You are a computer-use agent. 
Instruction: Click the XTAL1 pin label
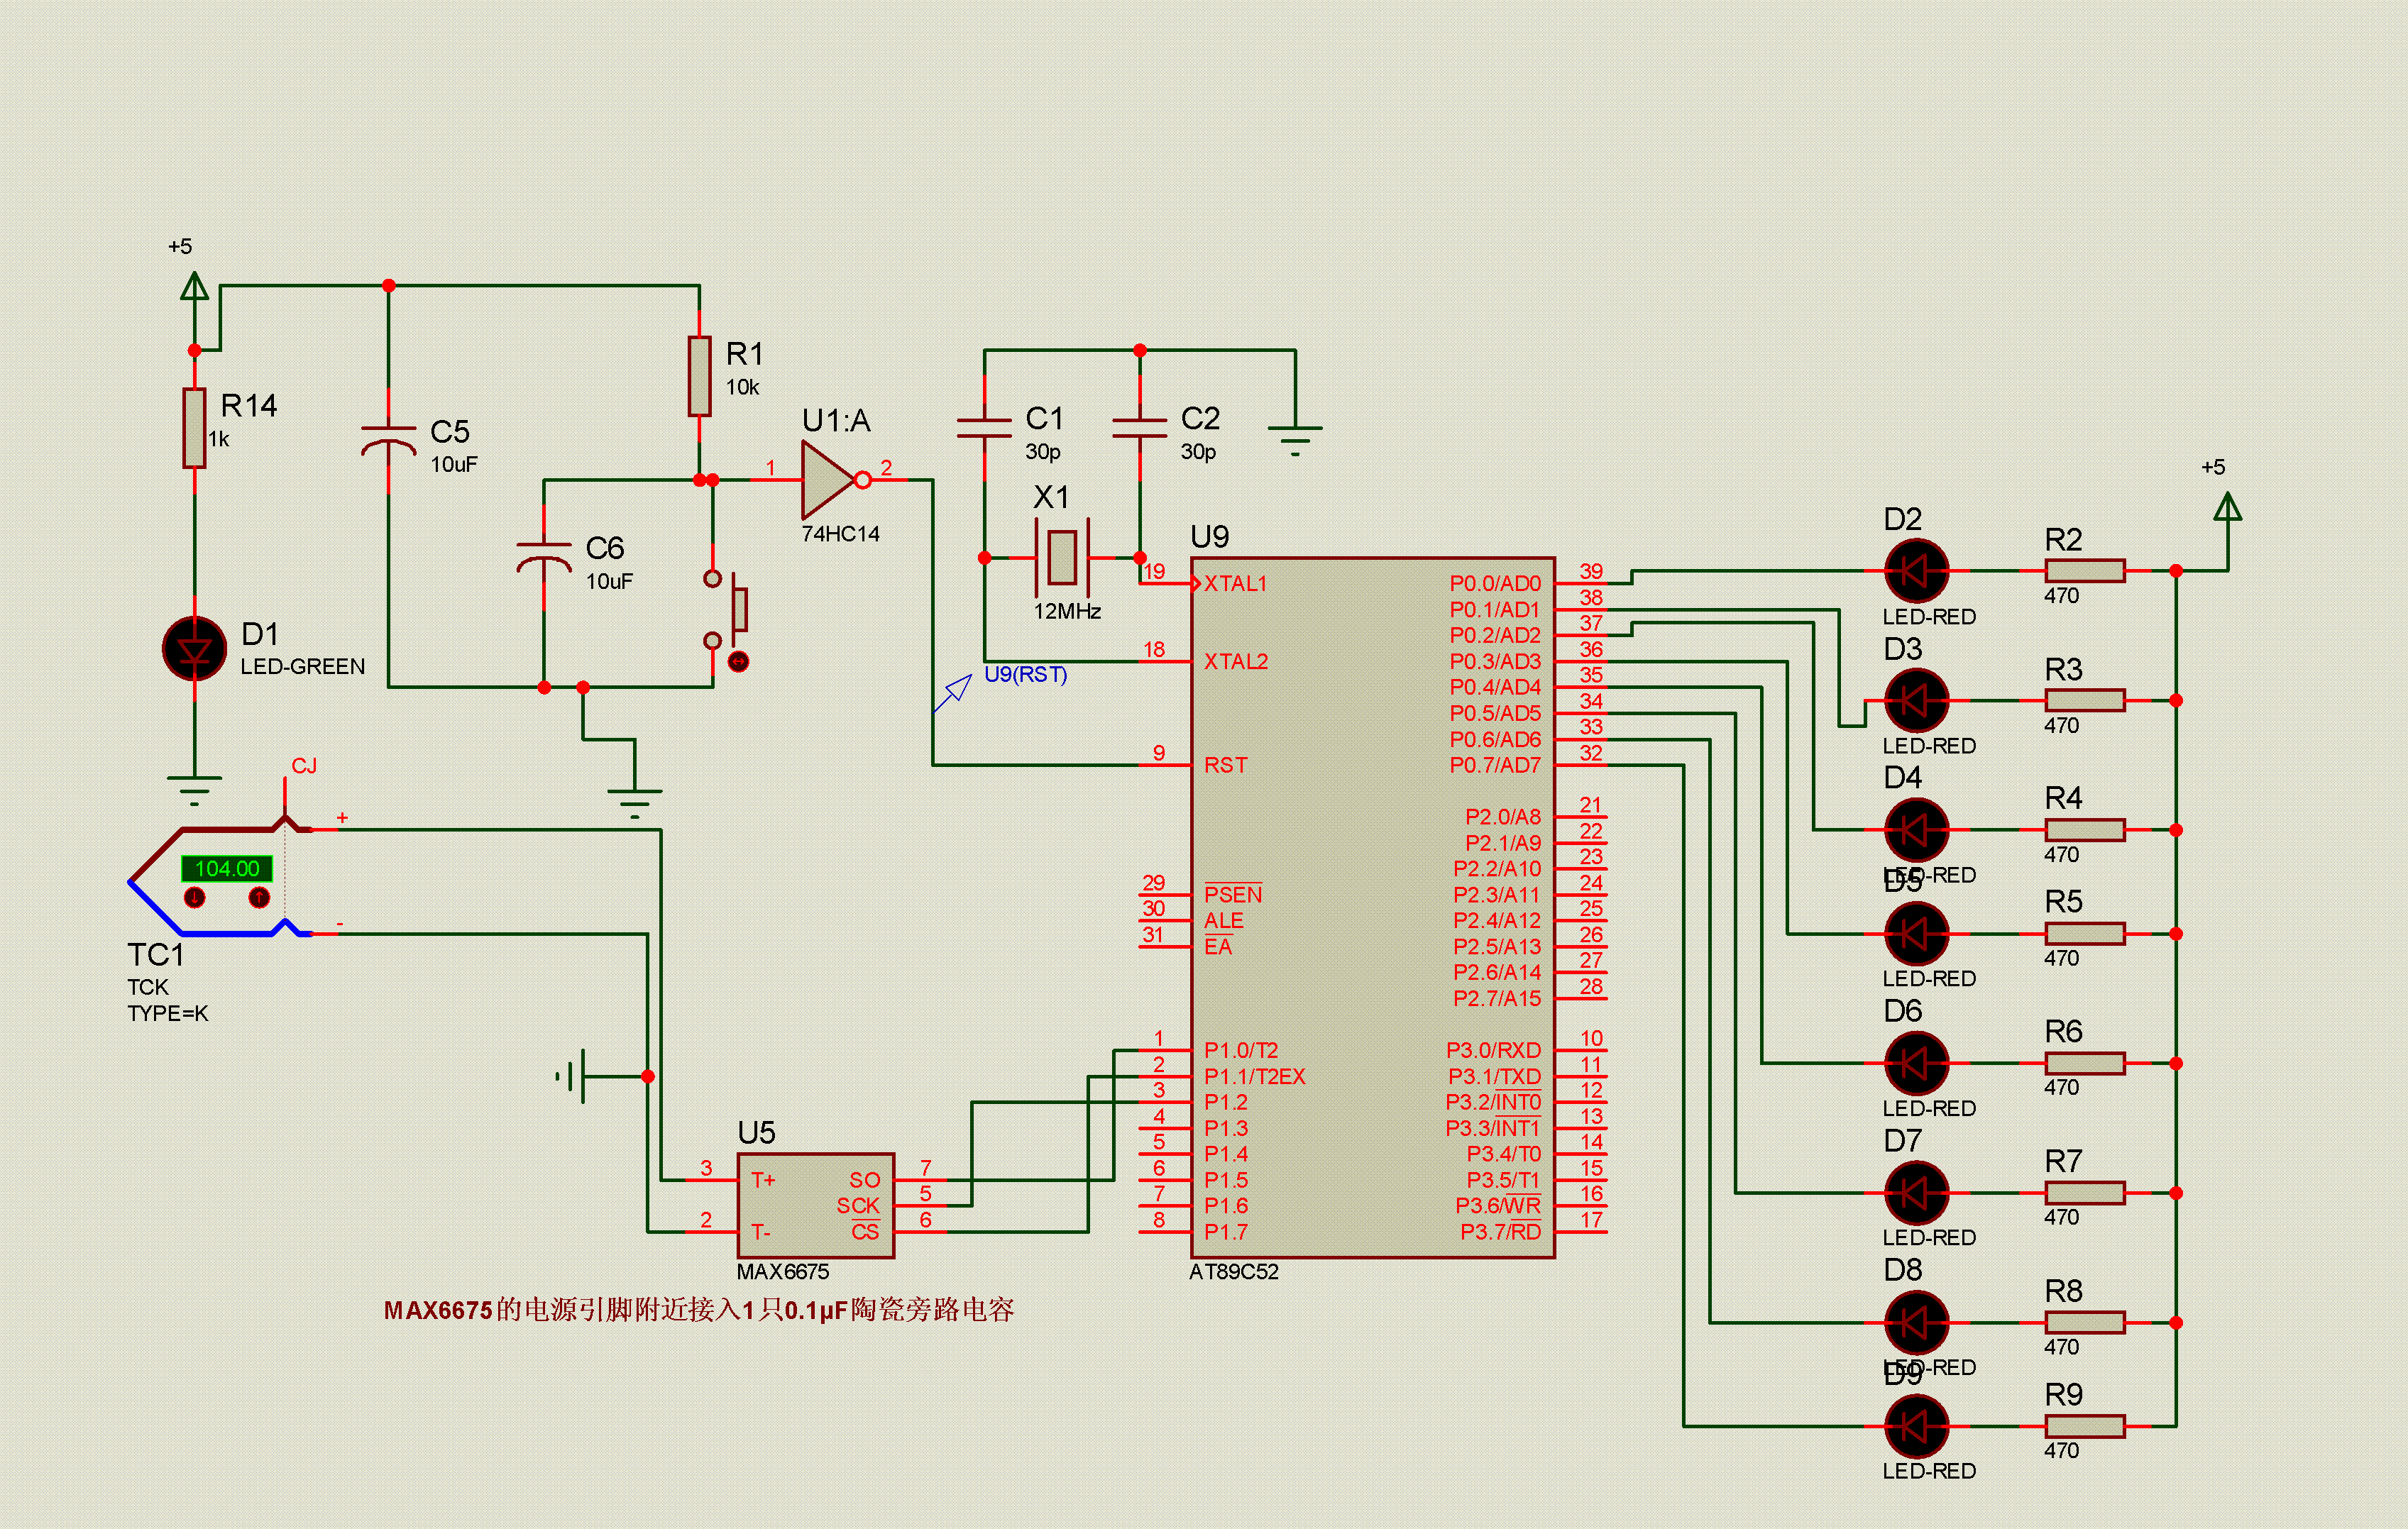1235,584
